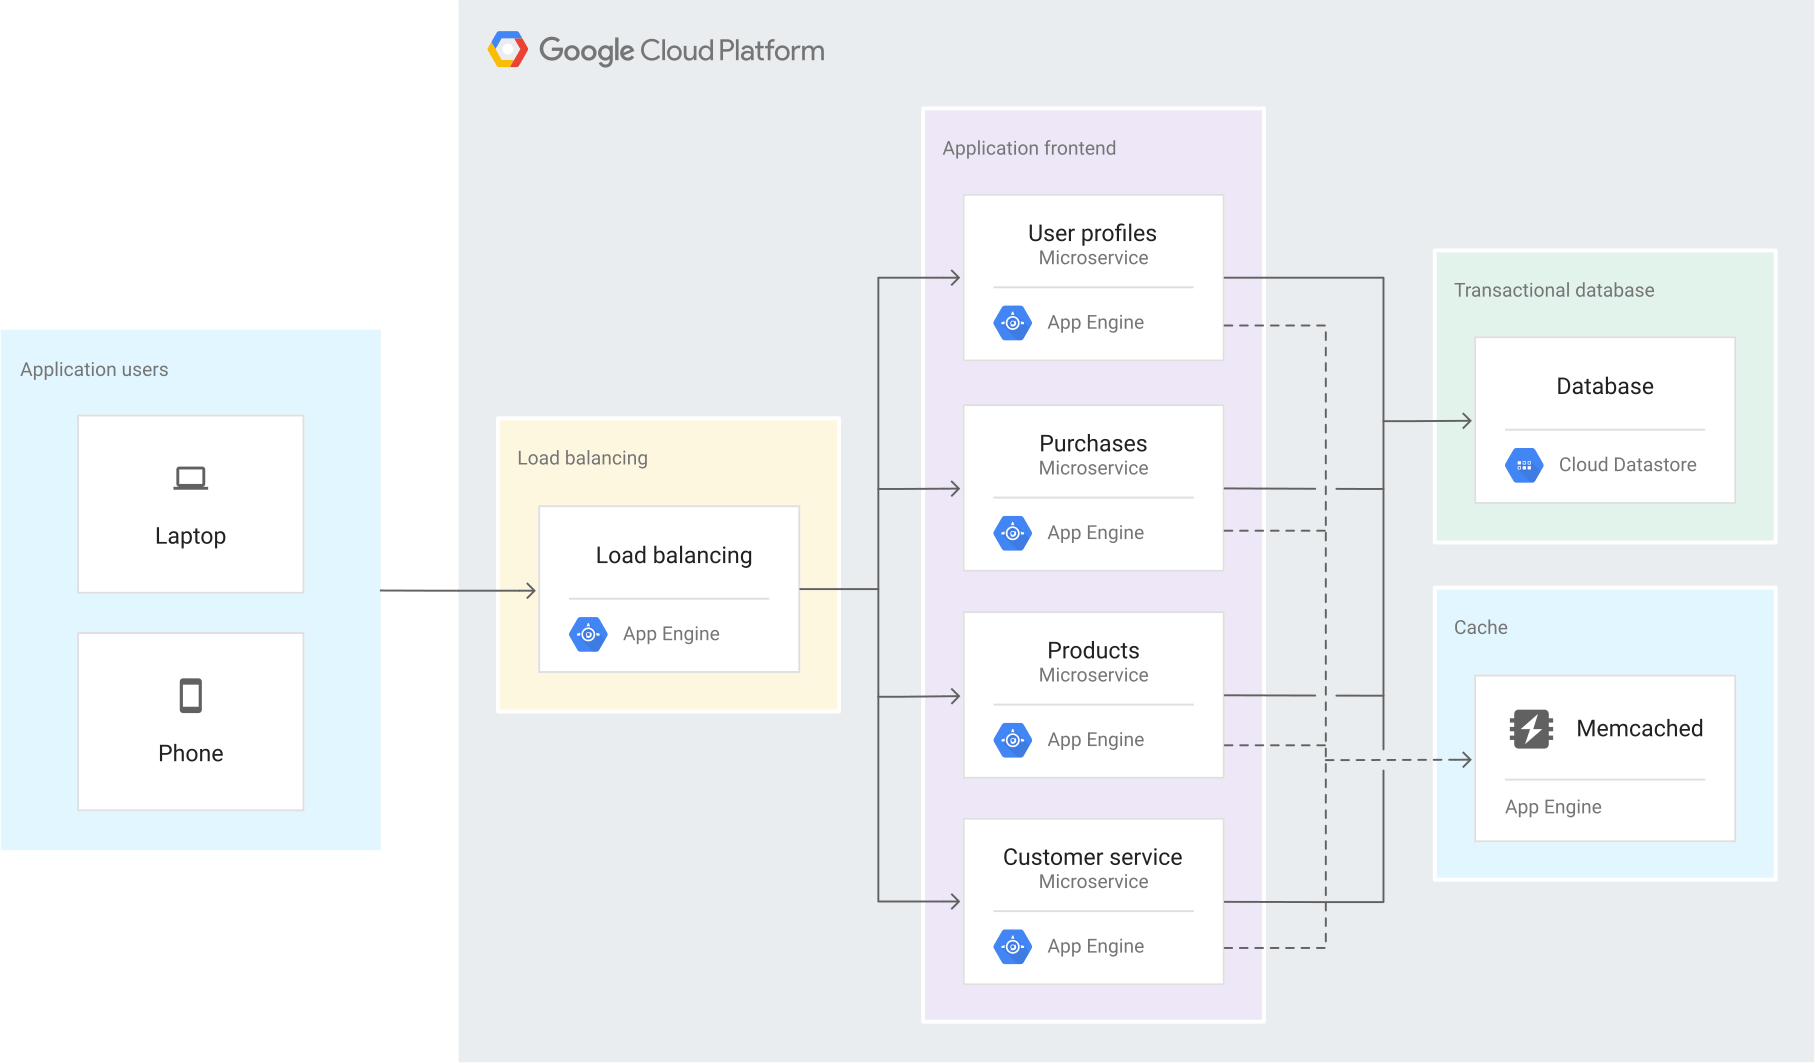The width and height of the screenshot is (1815, 1063).
Task: Select the "Database" card title
Action: click(1604, 386)
